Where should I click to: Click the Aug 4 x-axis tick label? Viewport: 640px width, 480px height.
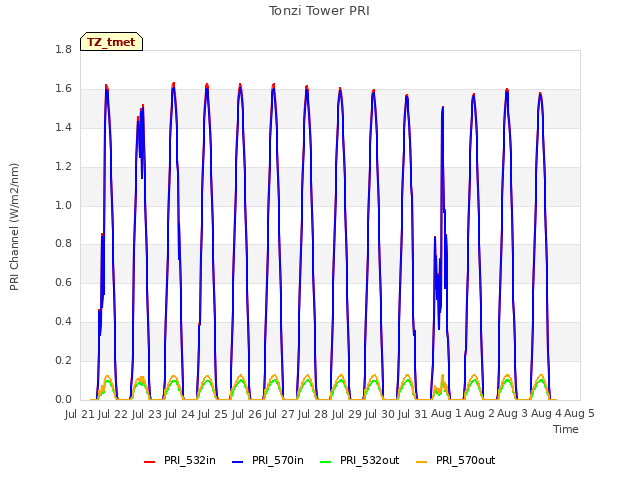click(x=546, y=414)
